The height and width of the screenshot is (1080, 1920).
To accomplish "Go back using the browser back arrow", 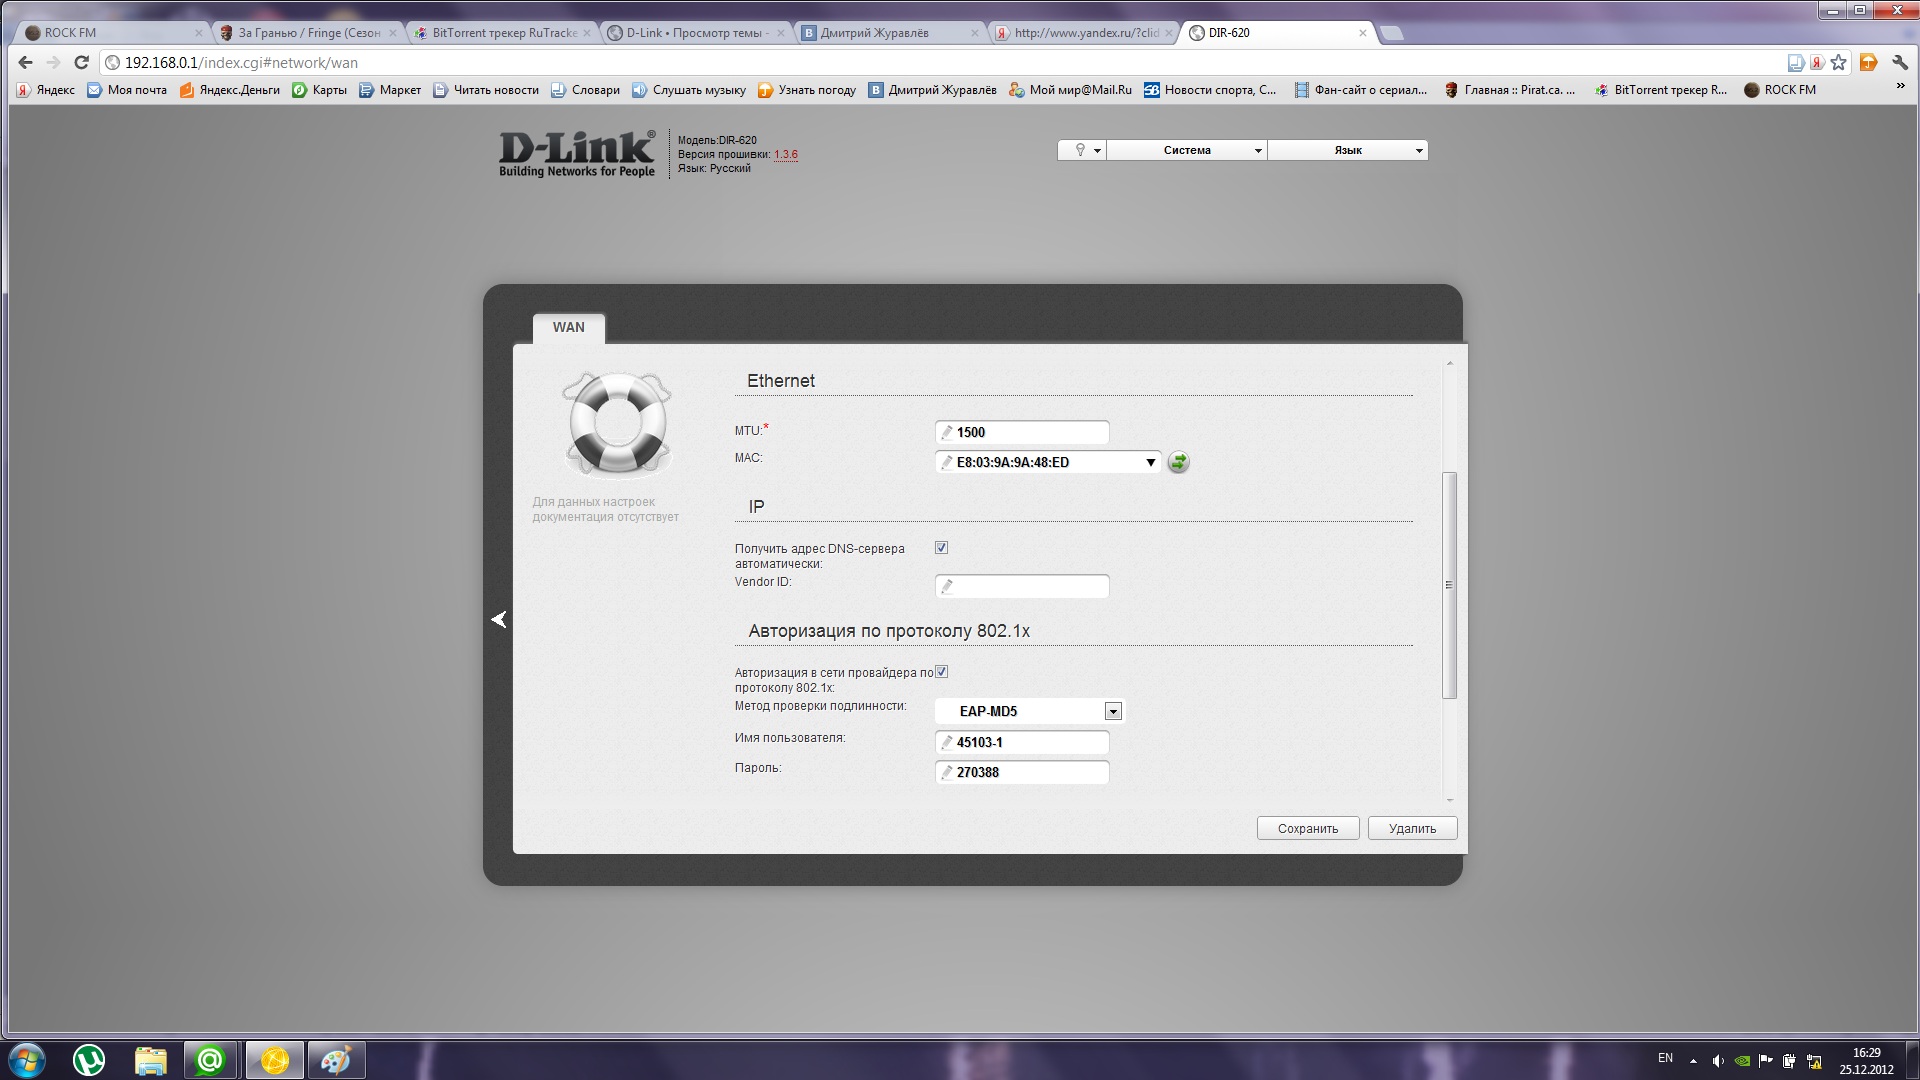I will click(x=26, y=62).
